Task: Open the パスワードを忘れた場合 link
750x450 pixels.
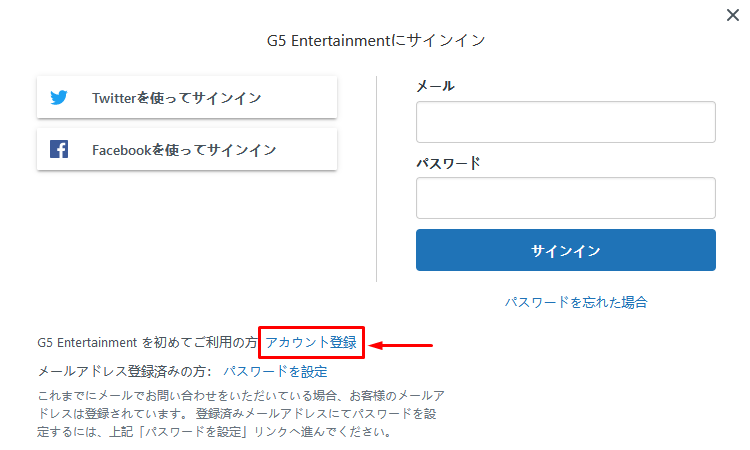Action: click(576, 302)
